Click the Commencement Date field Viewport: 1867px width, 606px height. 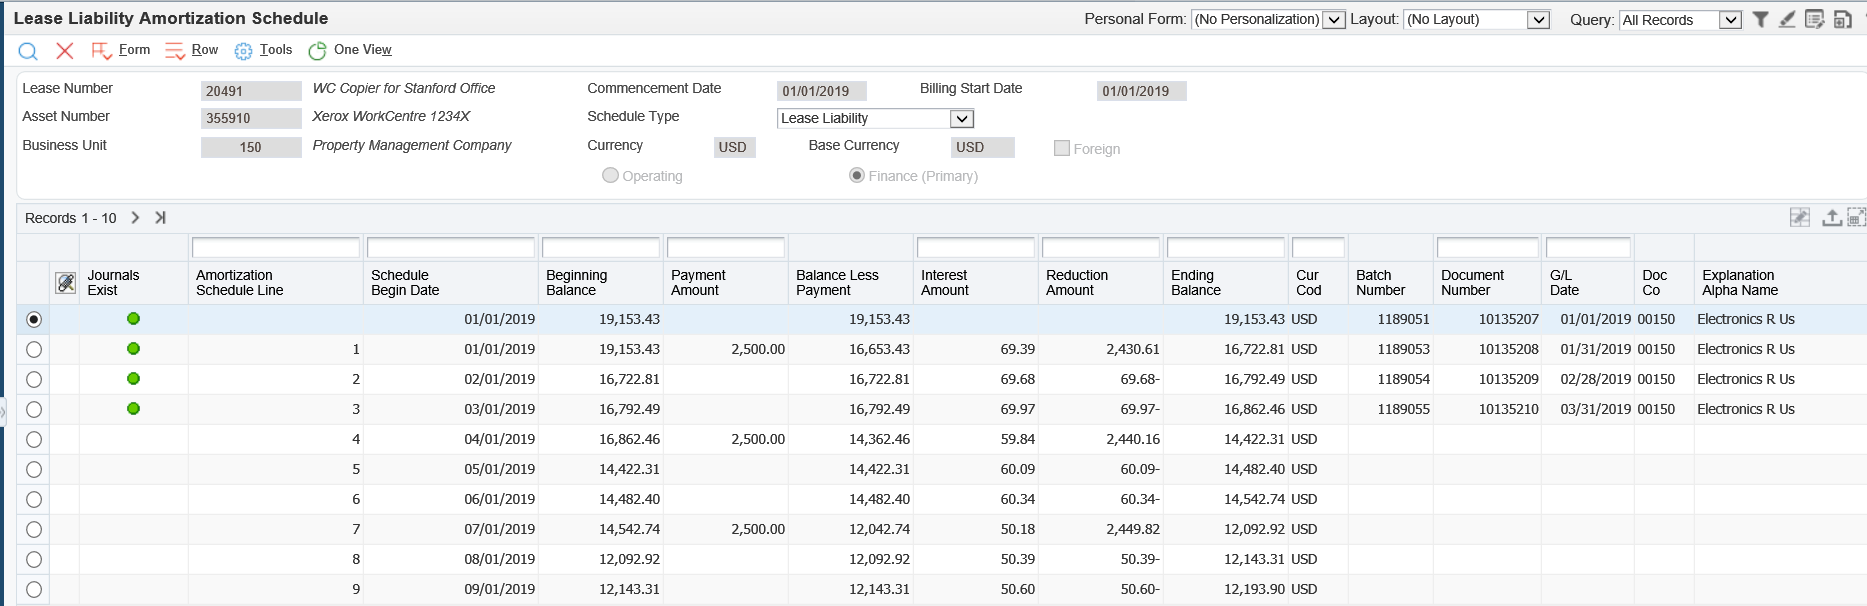click(822, 91)
